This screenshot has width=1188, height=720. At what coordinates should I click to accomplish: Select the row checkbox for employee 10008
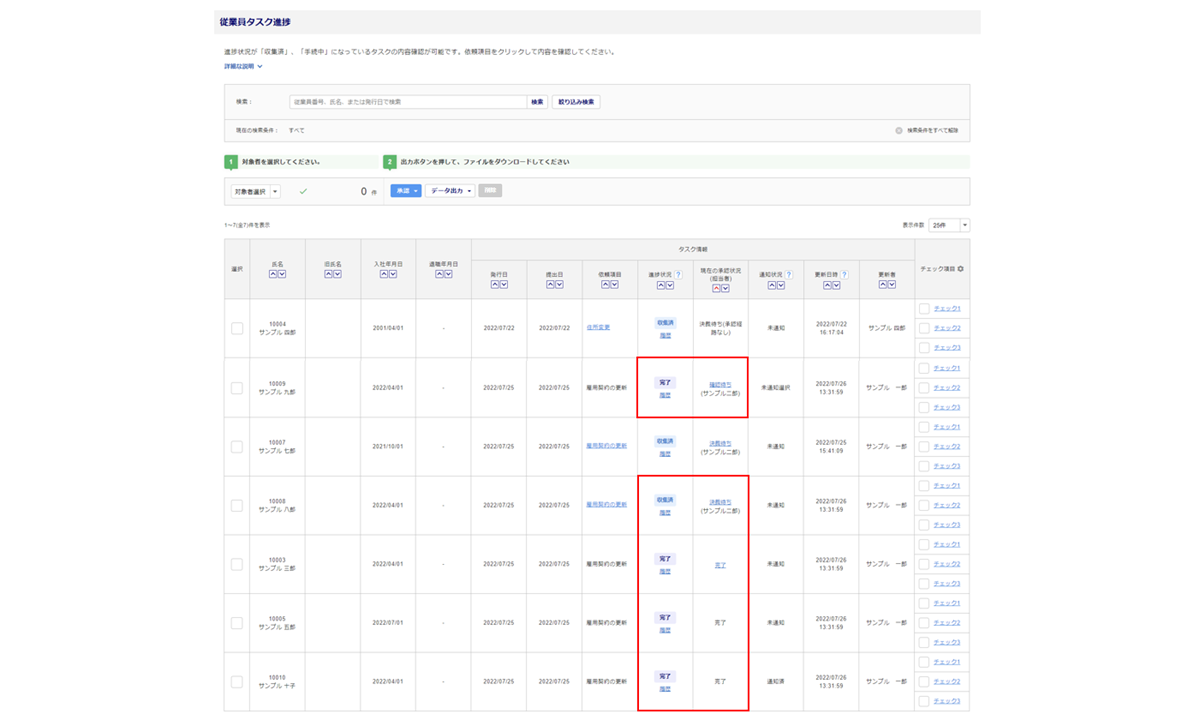point(237,506)
